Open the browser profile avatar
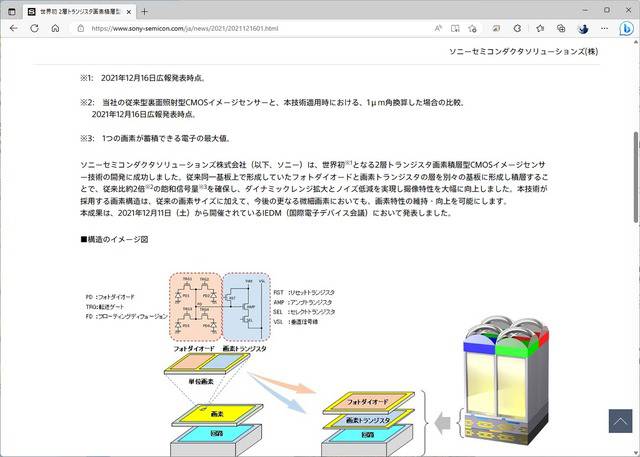Viewport: 640px width, 457px height. 583,29
